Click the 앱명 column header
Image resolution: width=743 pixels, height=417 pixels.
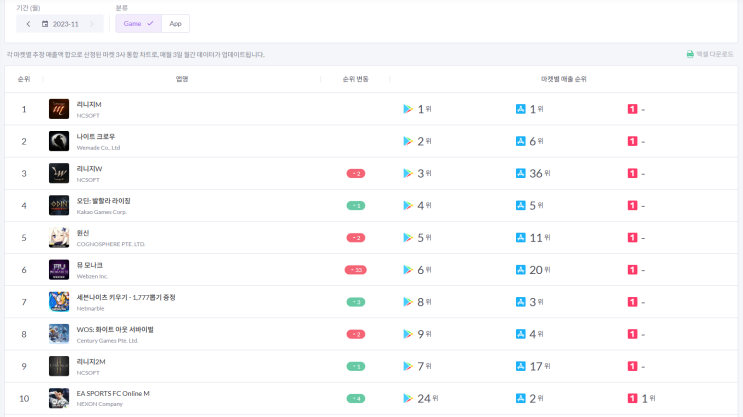coord(182,79)
